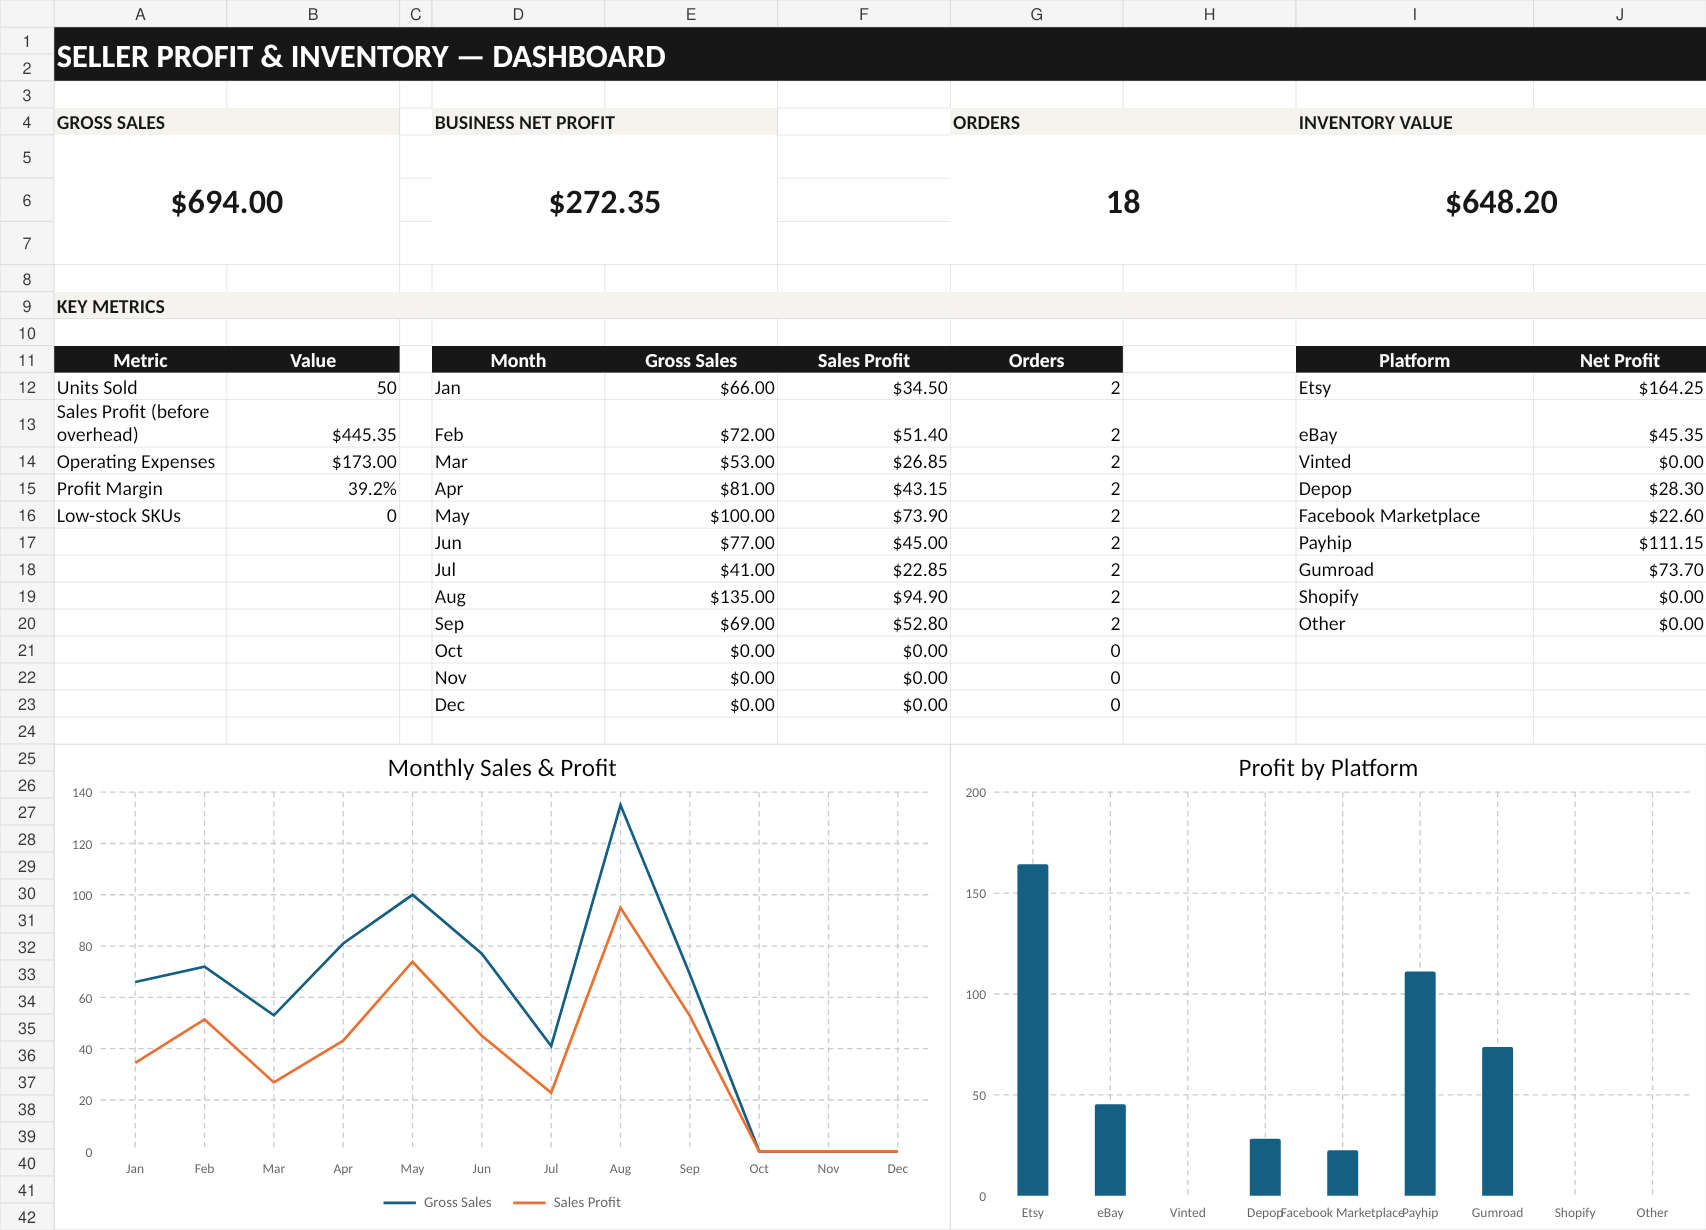Click the Monthly Sales & Profit chart title
Viewport: 1706px width, 1230px height.
pos(502,768)
